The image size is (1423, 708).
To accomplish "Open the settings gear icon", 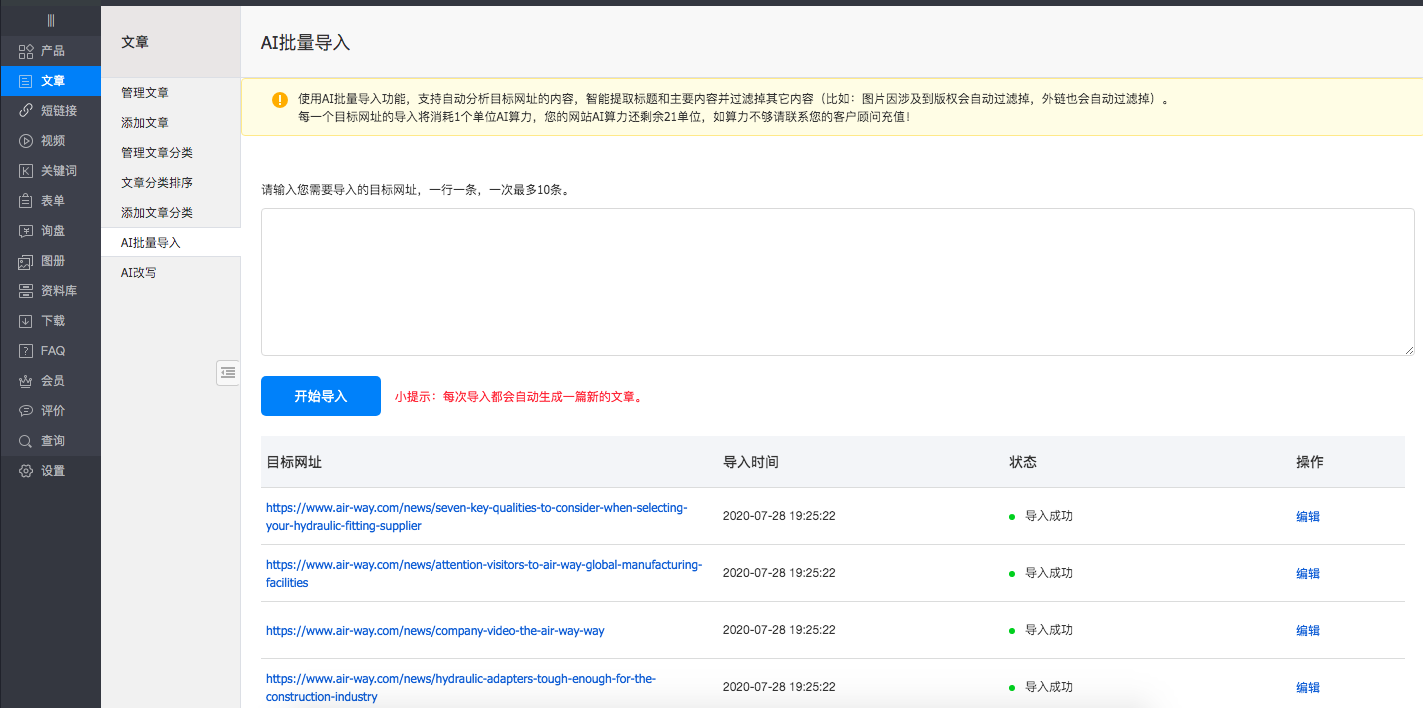I will tap(26, 471).
